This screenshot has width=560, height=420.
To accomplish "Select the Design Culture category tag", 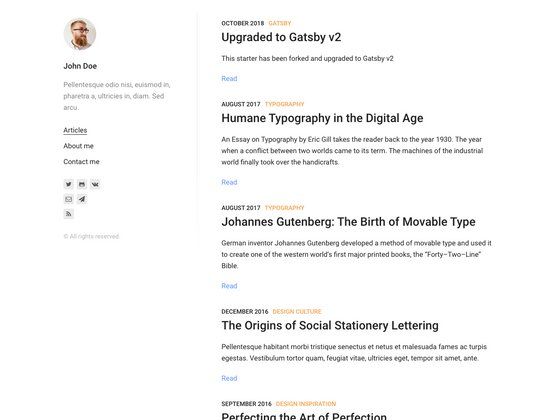I will click(297, 311).
